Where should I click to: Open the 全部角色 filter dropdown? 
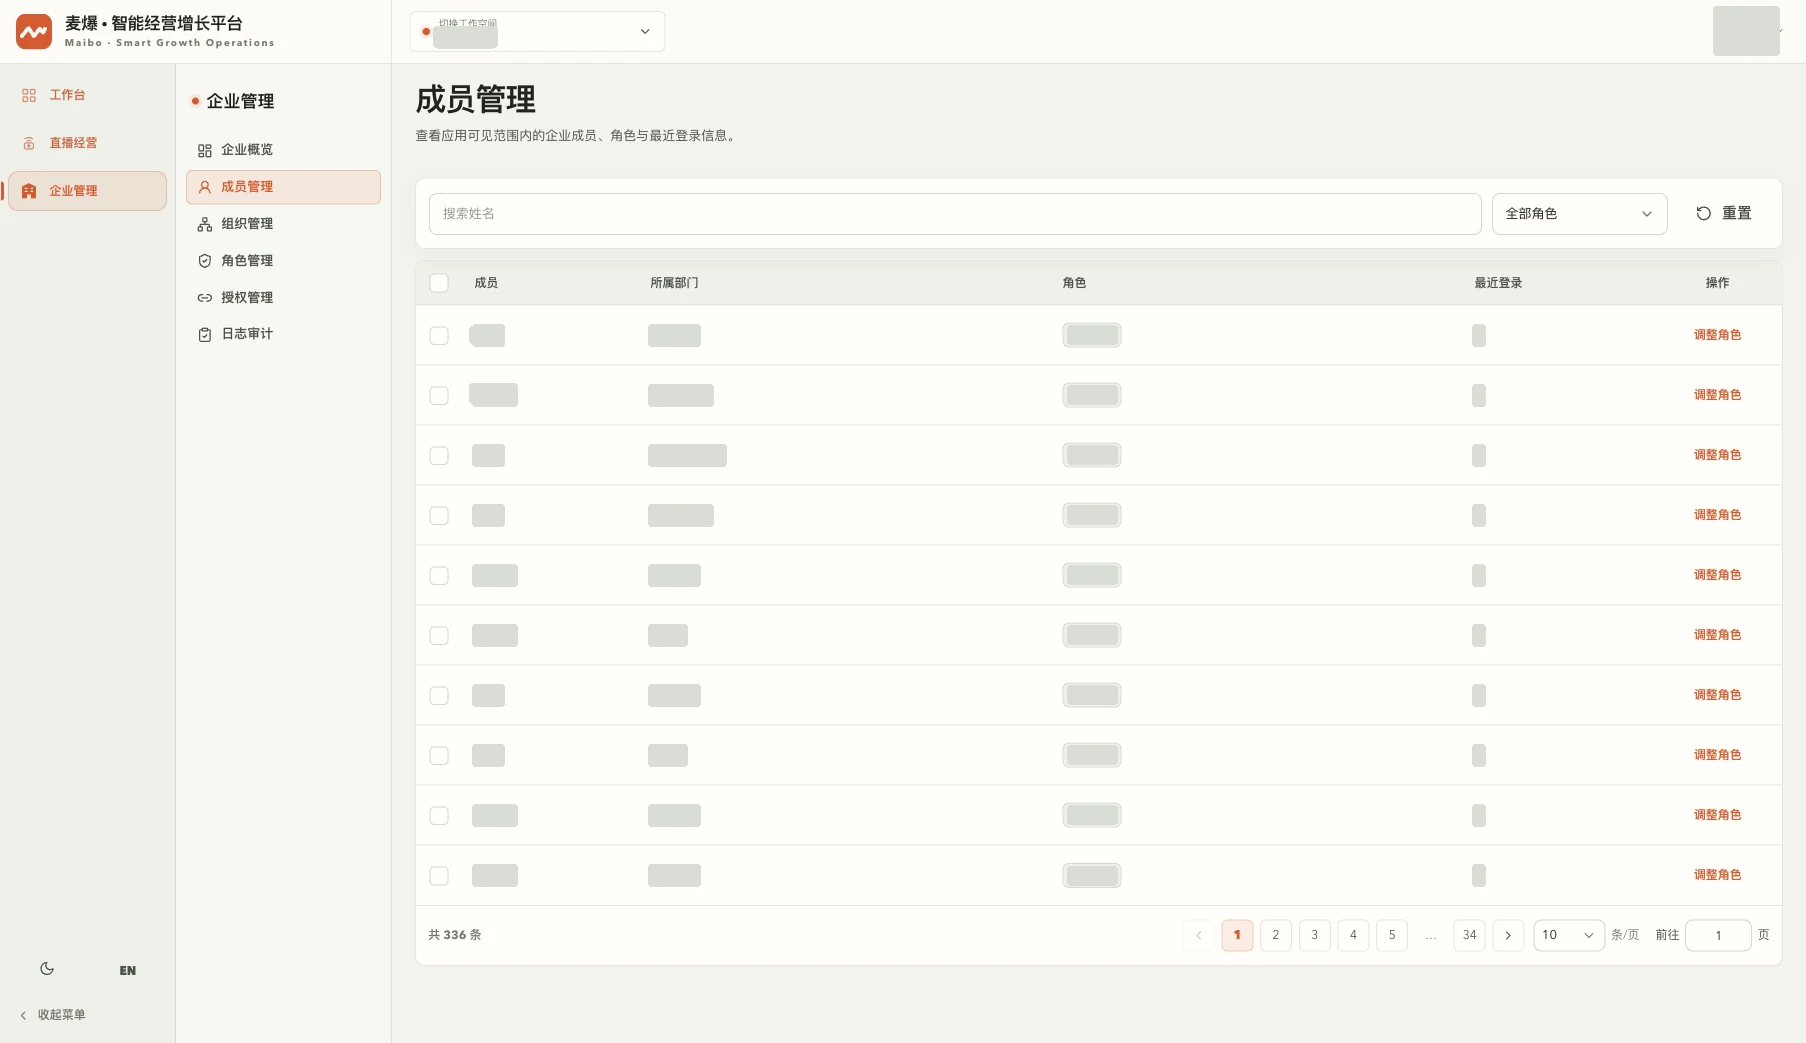(x=1579, y=214)
